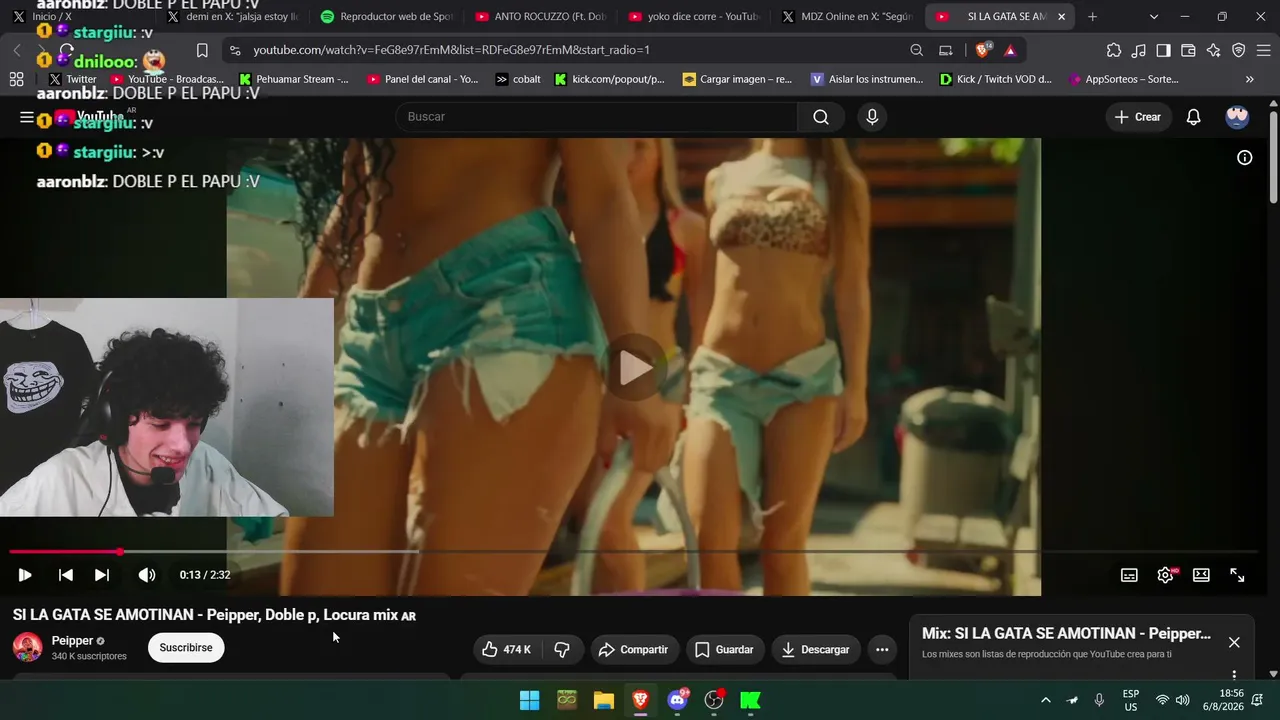Click the large center play button overlay
Image resolution: width=1280 pixels, height=720 pixels.
(635, 368)
